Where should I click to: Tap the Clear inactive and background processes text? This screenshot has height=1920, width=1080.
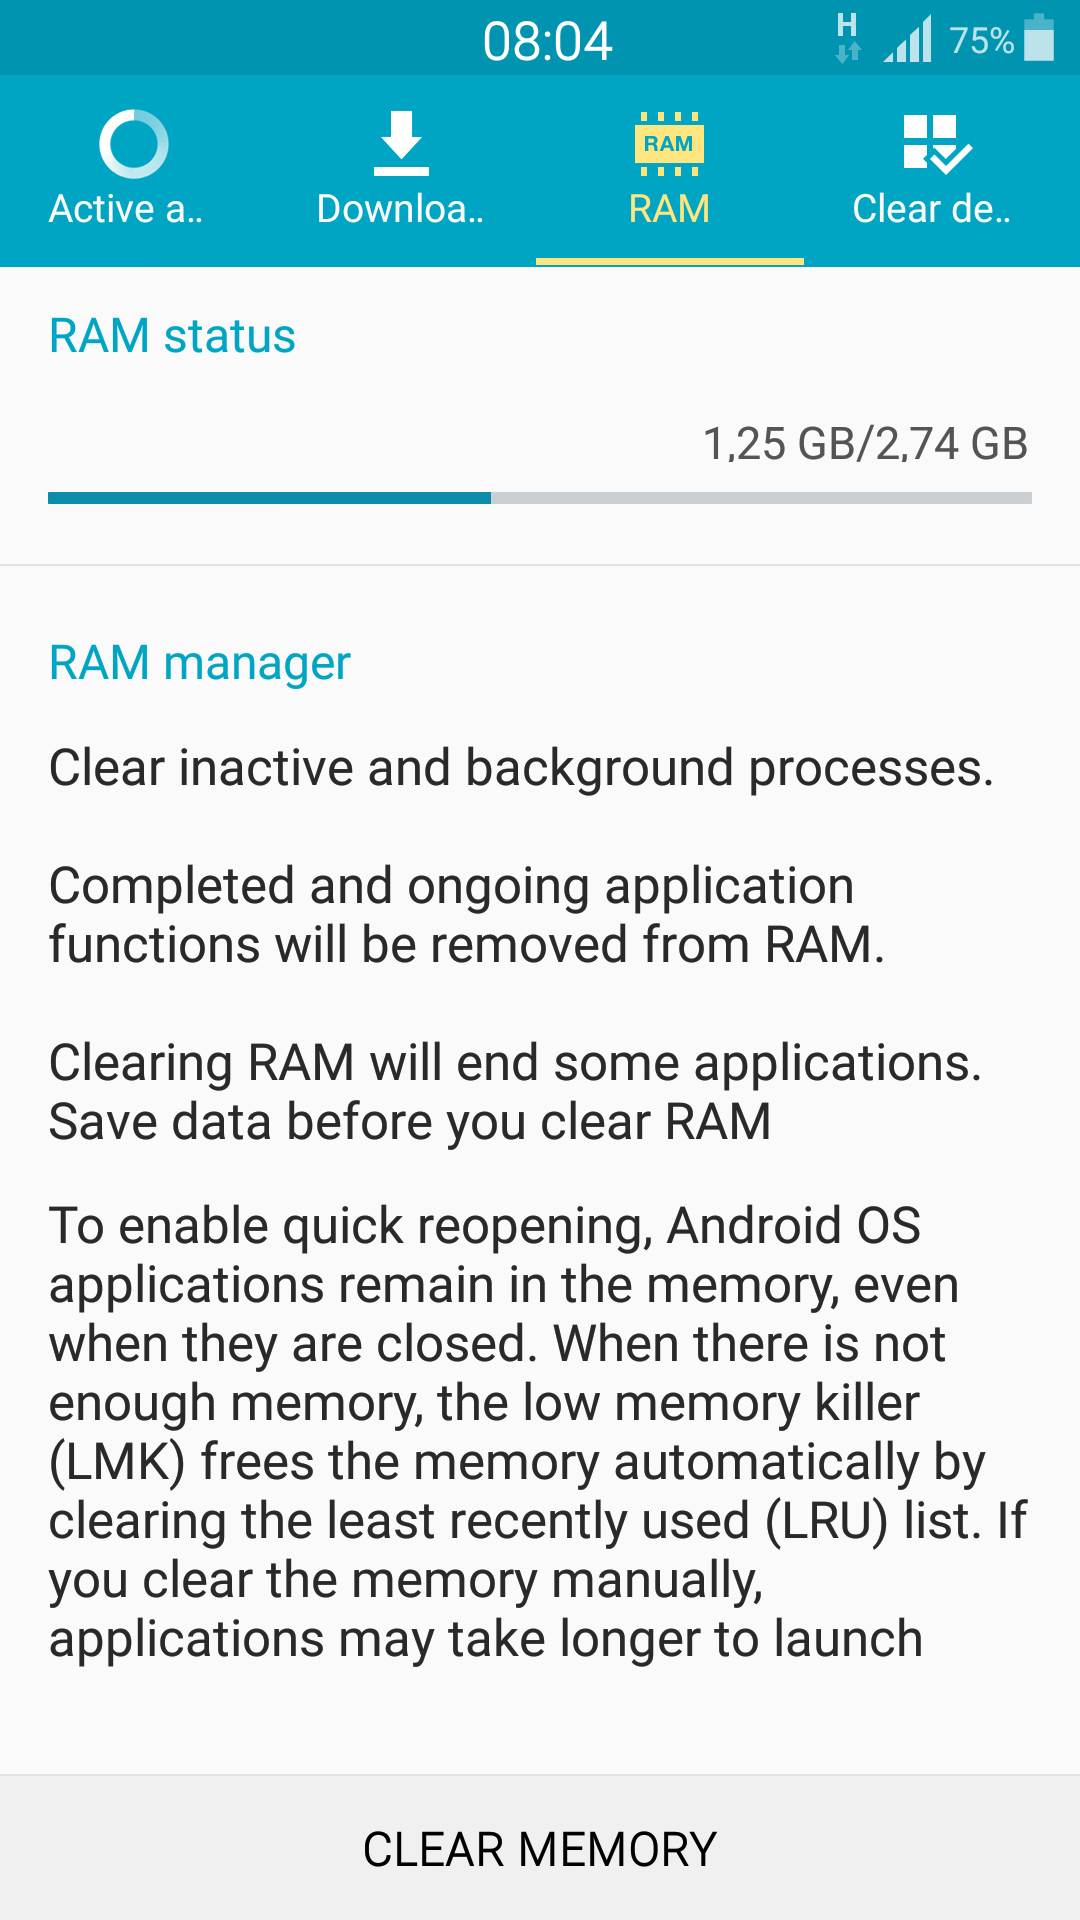(521, 768)
